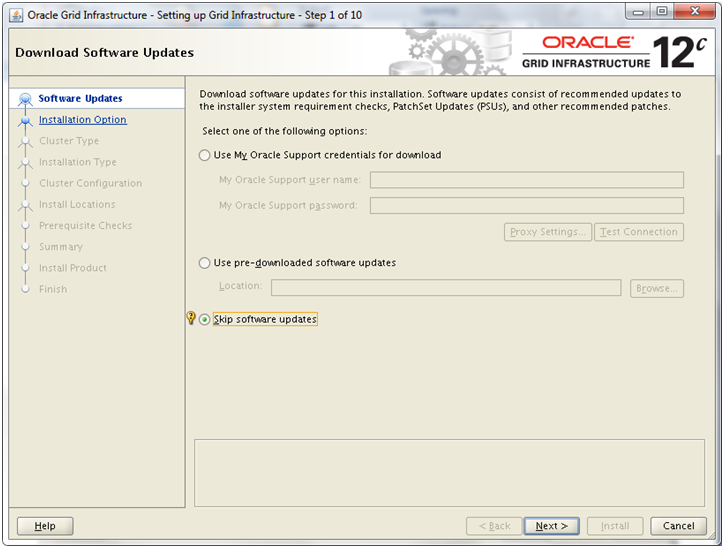724x548 pixels.
Task: Click Cluster Type step in sidebar
Action: click(69, 141)
